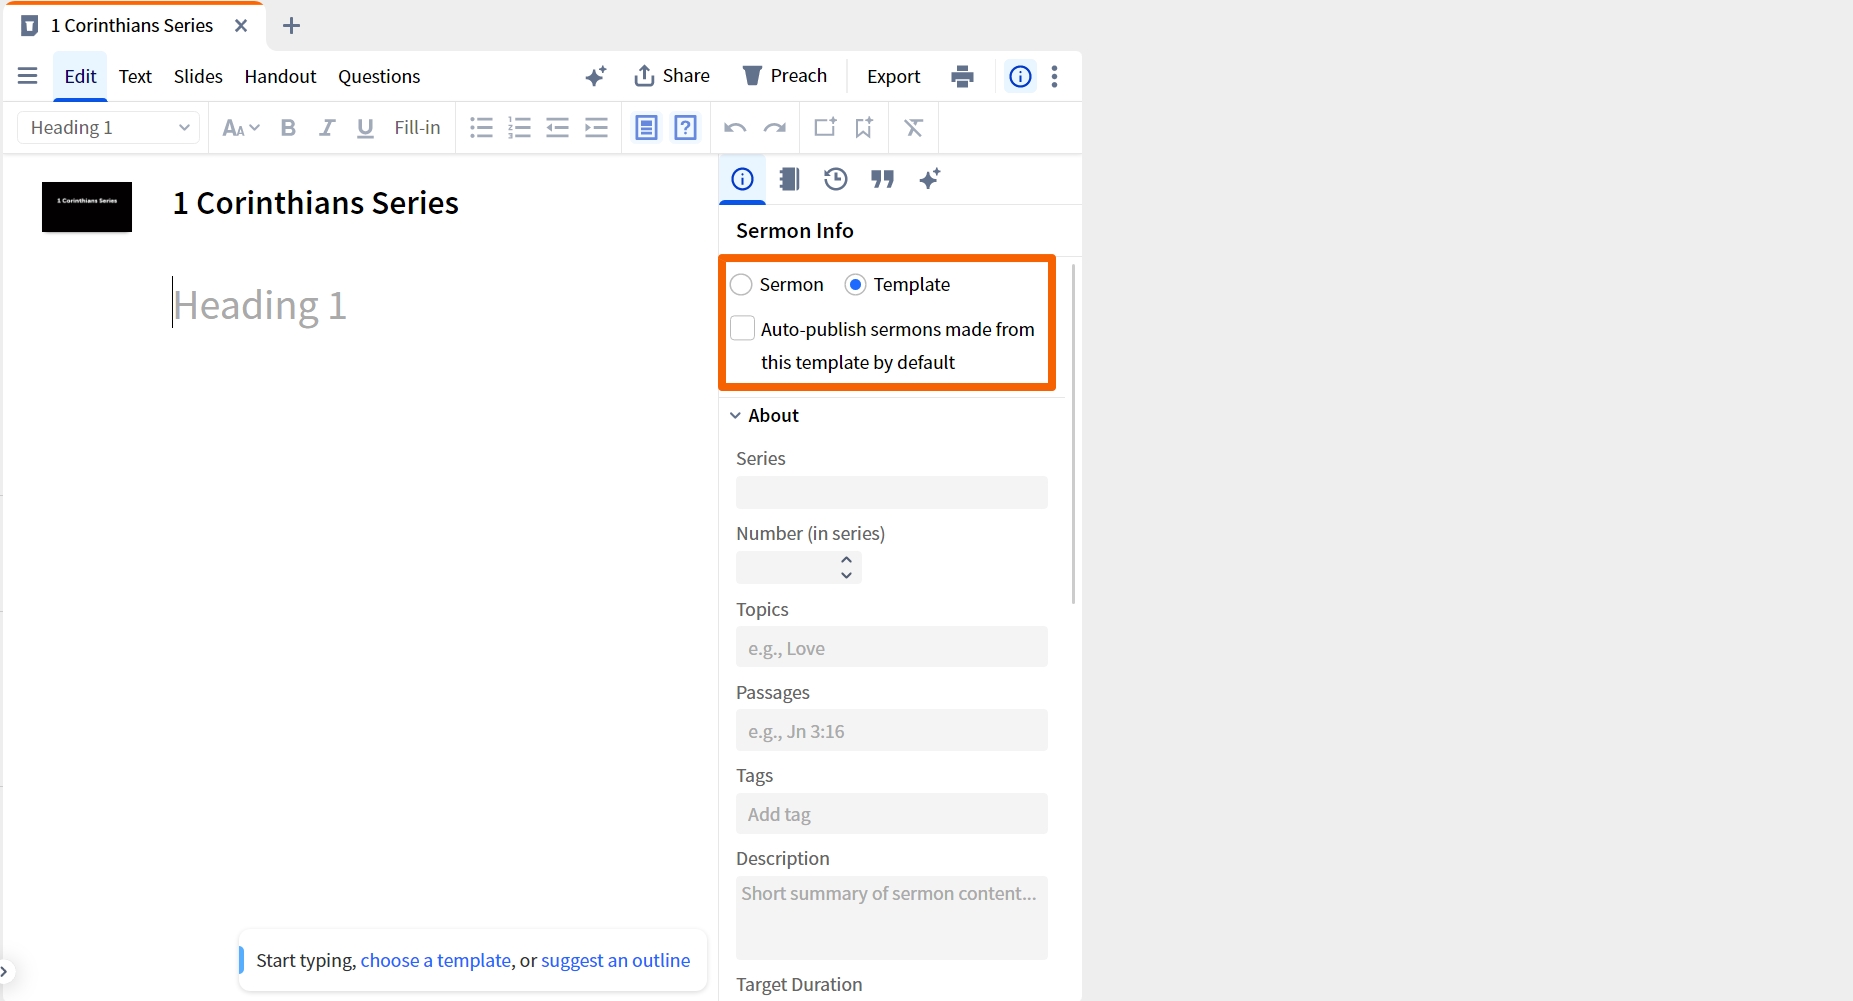The width and height of the screenshot is (1853, 1001).
Task: Open the history tab in side panel
Action: 835,179
